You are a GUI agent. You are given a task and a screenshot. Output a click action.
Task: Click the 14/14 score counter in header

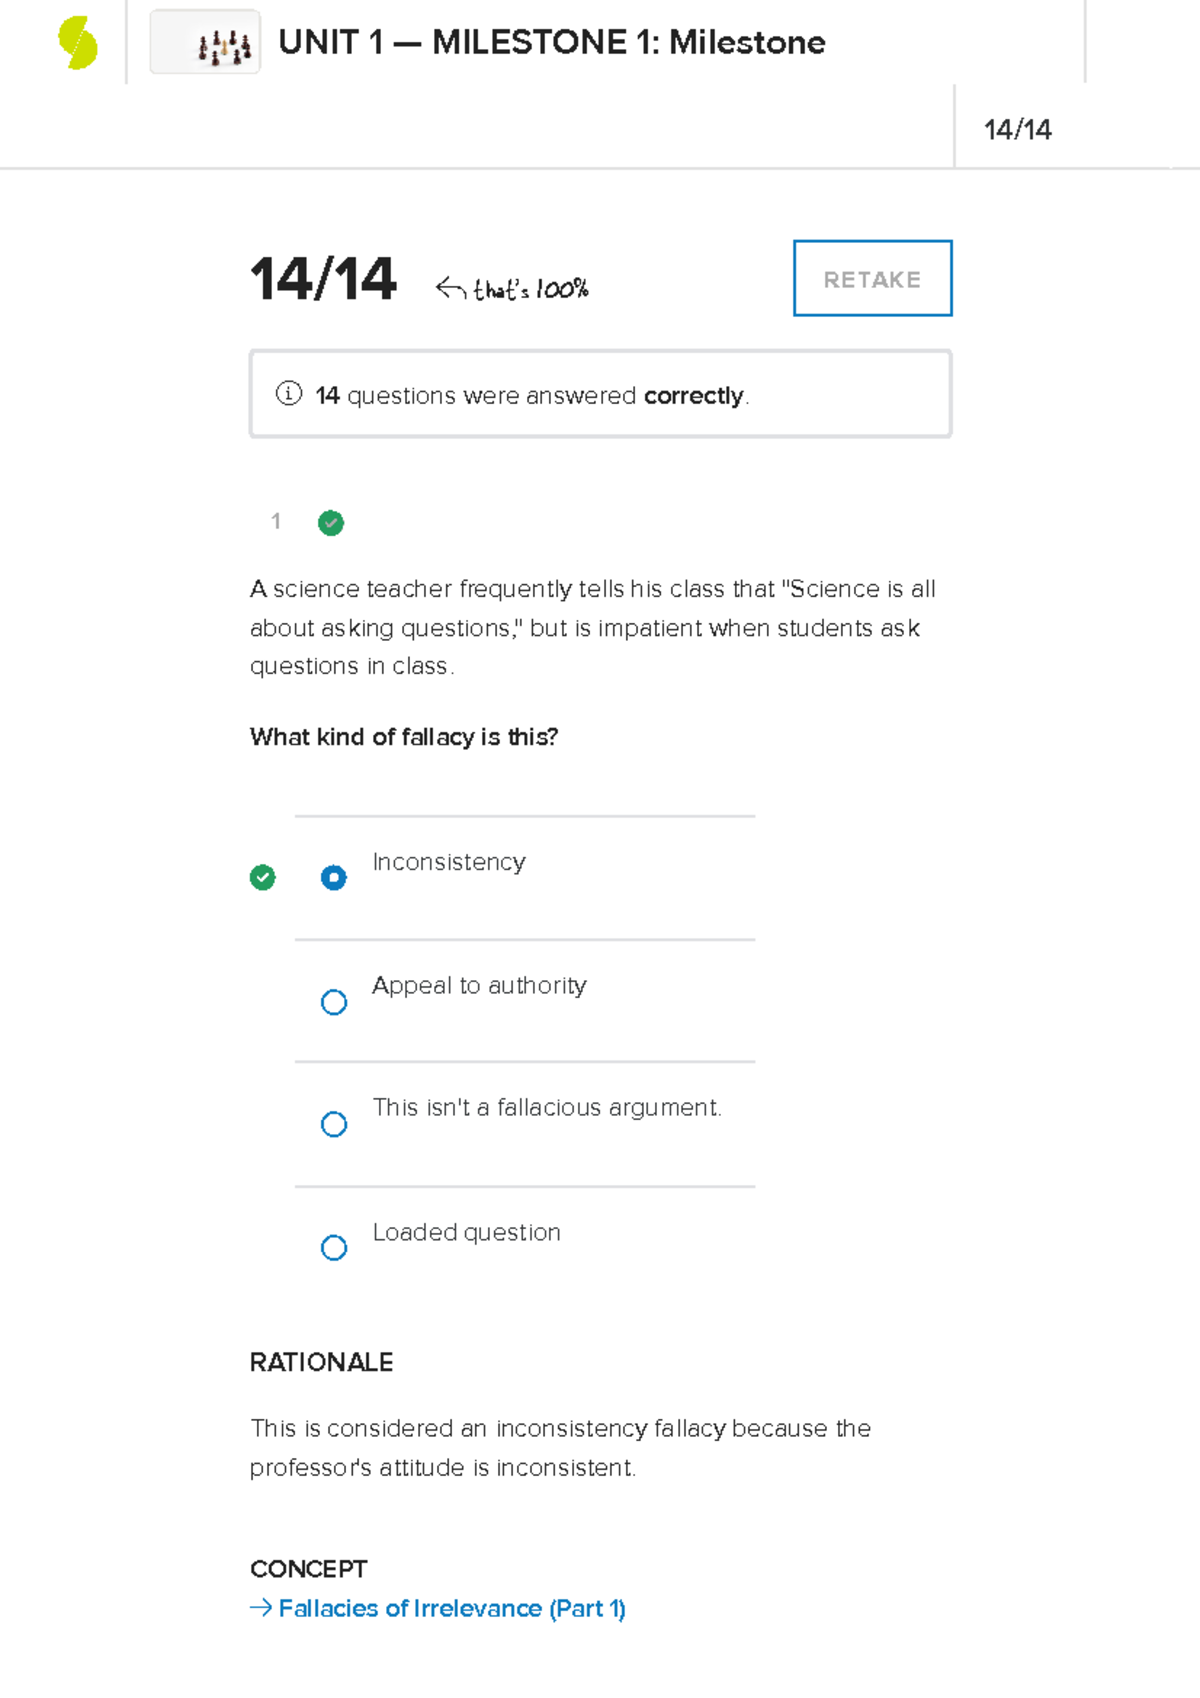[x=1017, y=129]
